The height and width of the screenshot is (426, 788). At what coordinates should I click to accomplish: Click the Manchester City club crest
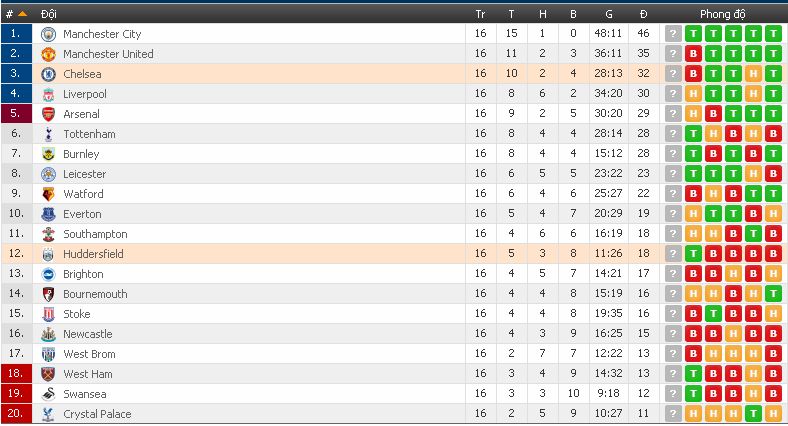47,34
